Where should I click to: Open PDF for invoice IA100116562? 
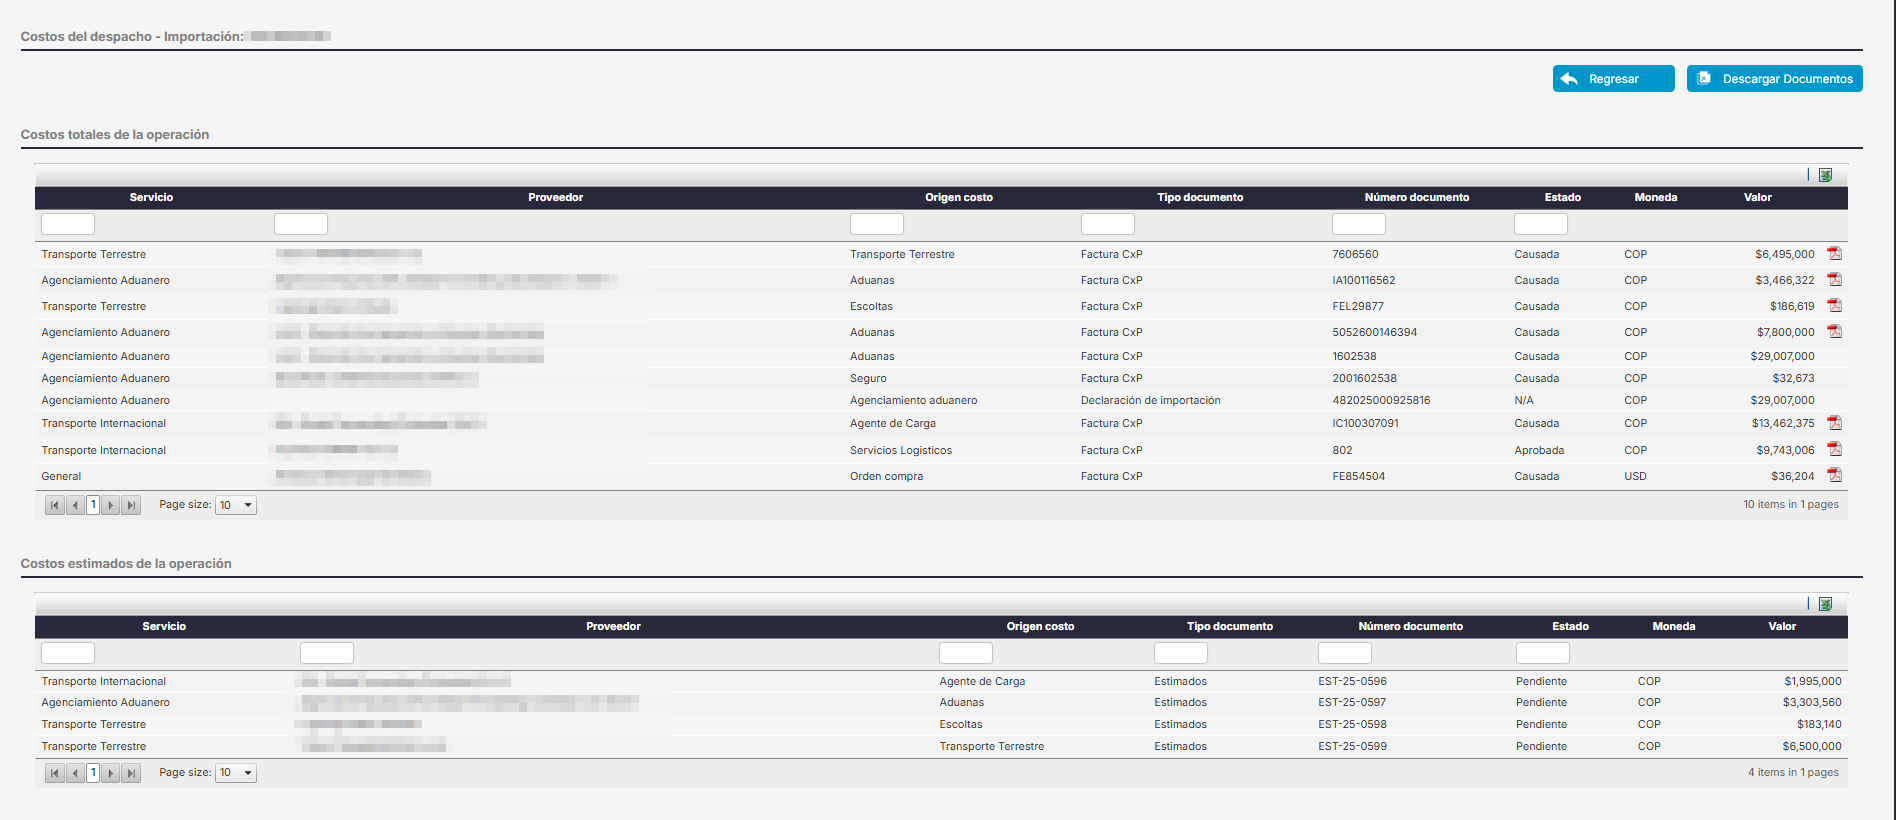tap(1834, 280)
